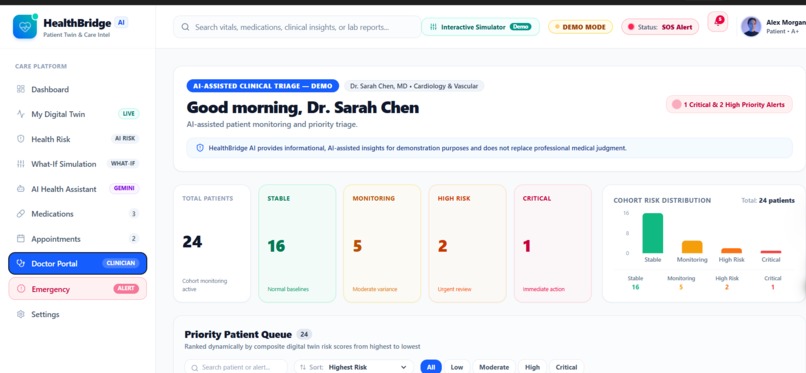
Task: Click the Monitoring 5 card
Action: pyautogui.click(x=382, y=244)
